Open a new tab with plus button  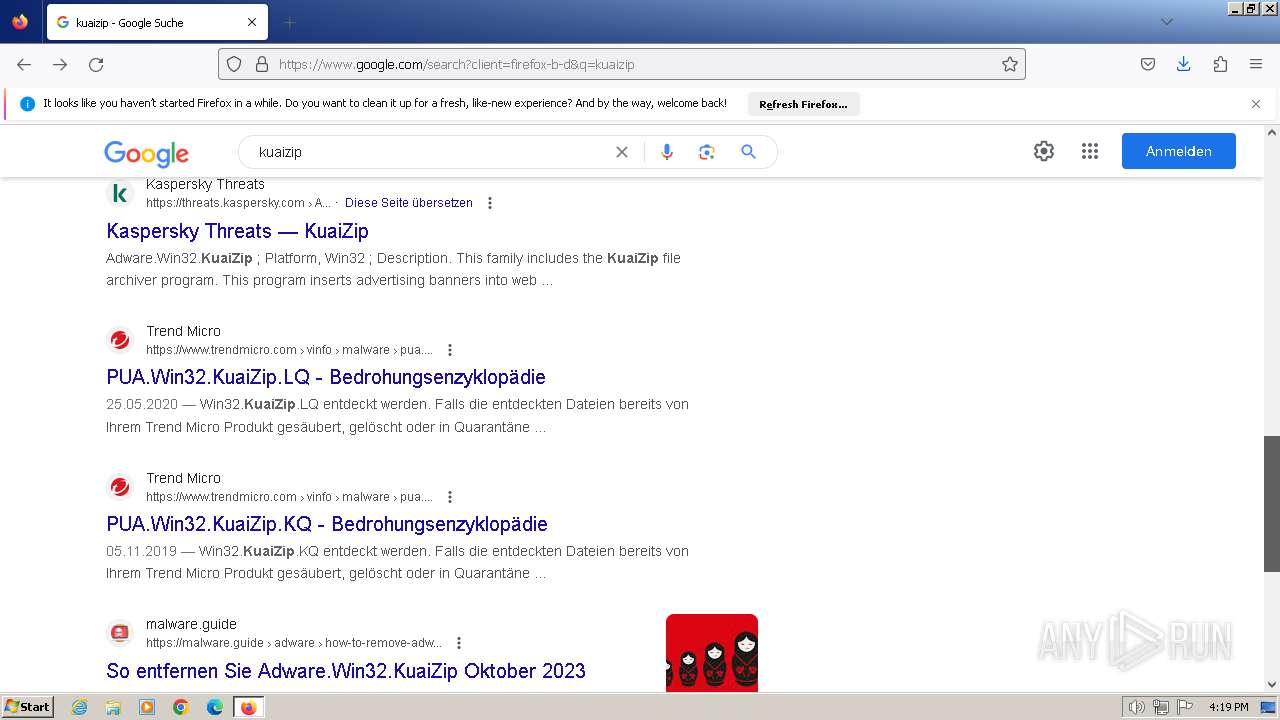coord(289,22)
